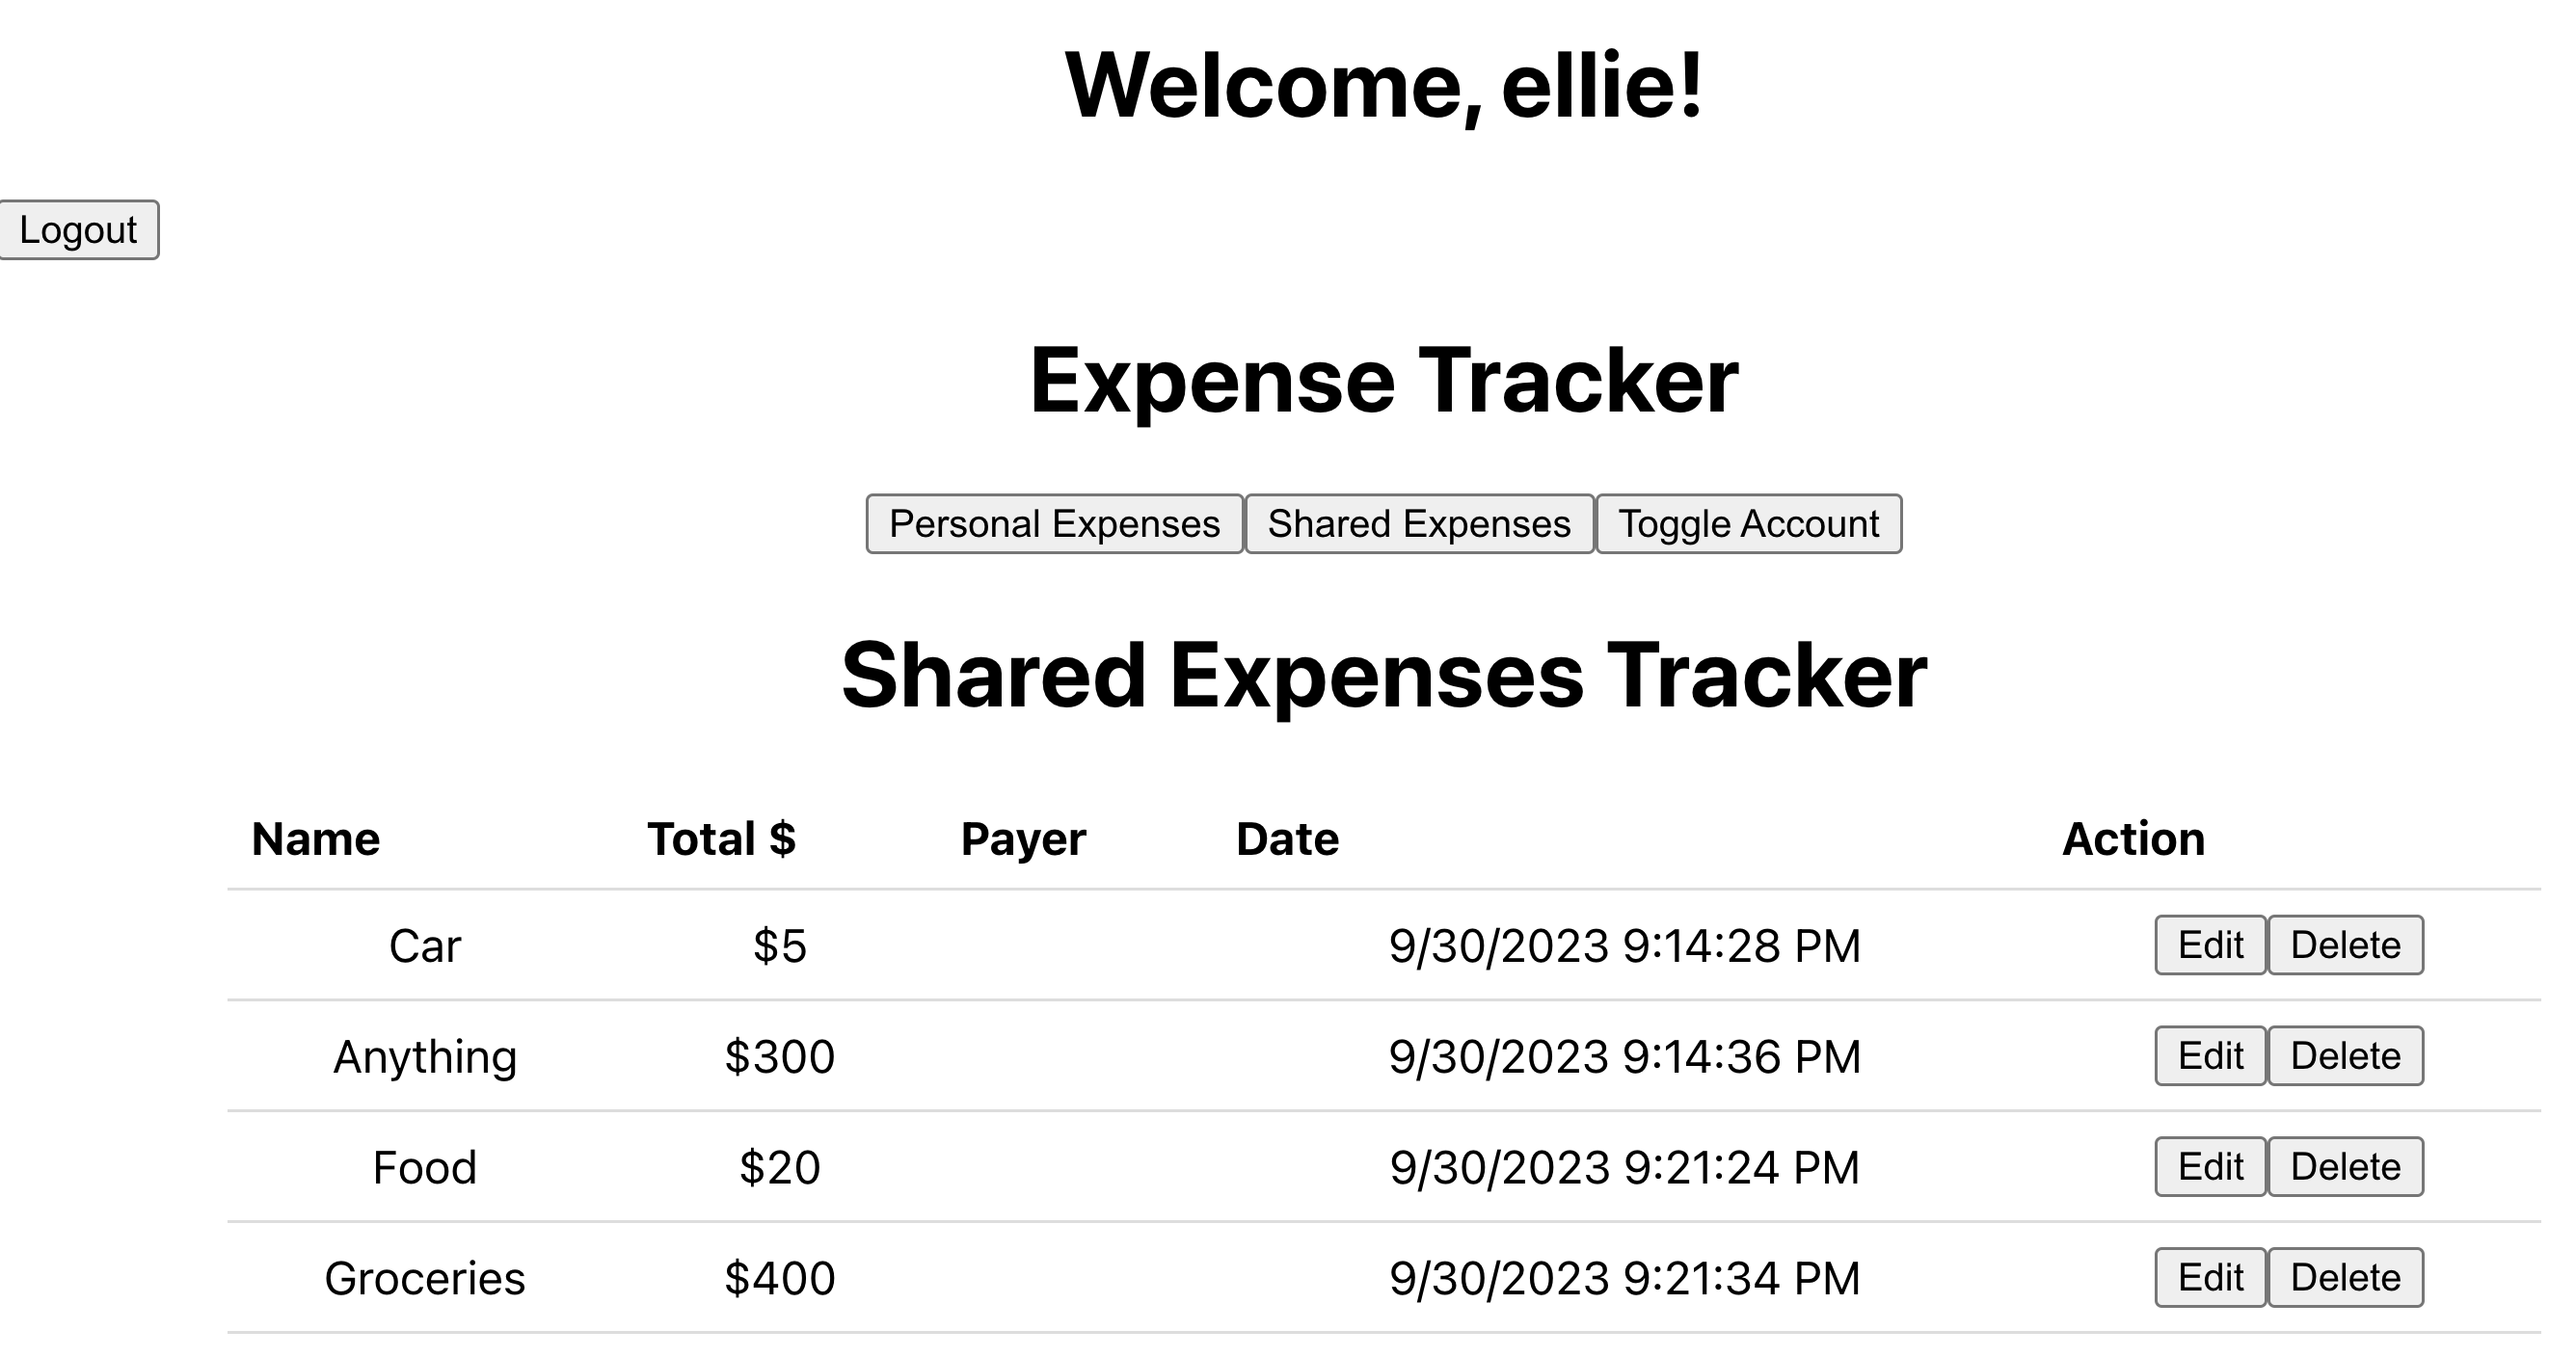The width and height of the screenshot is (2576, 1357).
Task: Switch to Shared Expenses view
Action: pyautogui.click(x=1419, y=523)
